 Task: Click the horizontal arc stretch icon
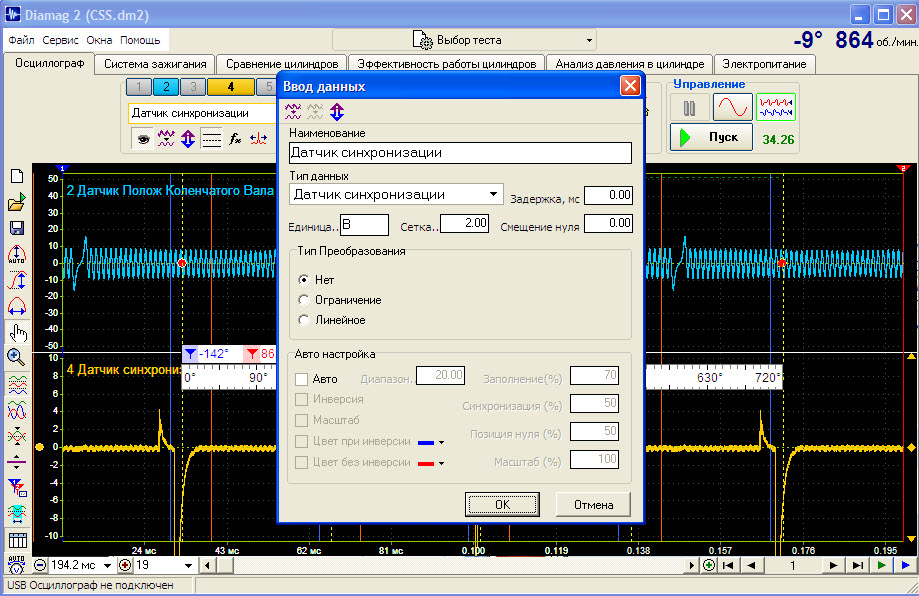[x=17, y=306]
